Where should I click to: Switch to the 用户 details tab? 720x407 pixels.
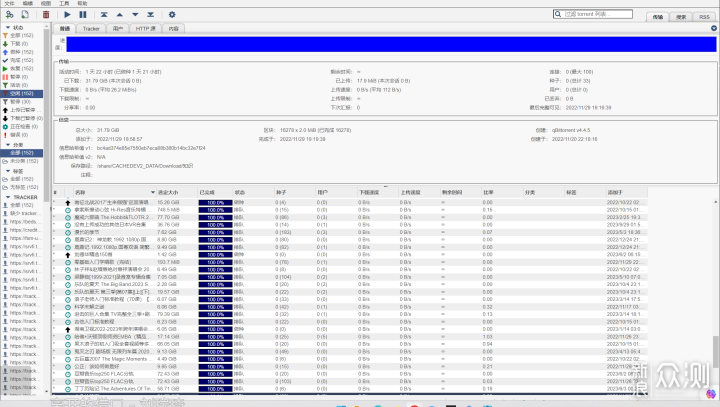pyautogui.click(x=118, y=28)
